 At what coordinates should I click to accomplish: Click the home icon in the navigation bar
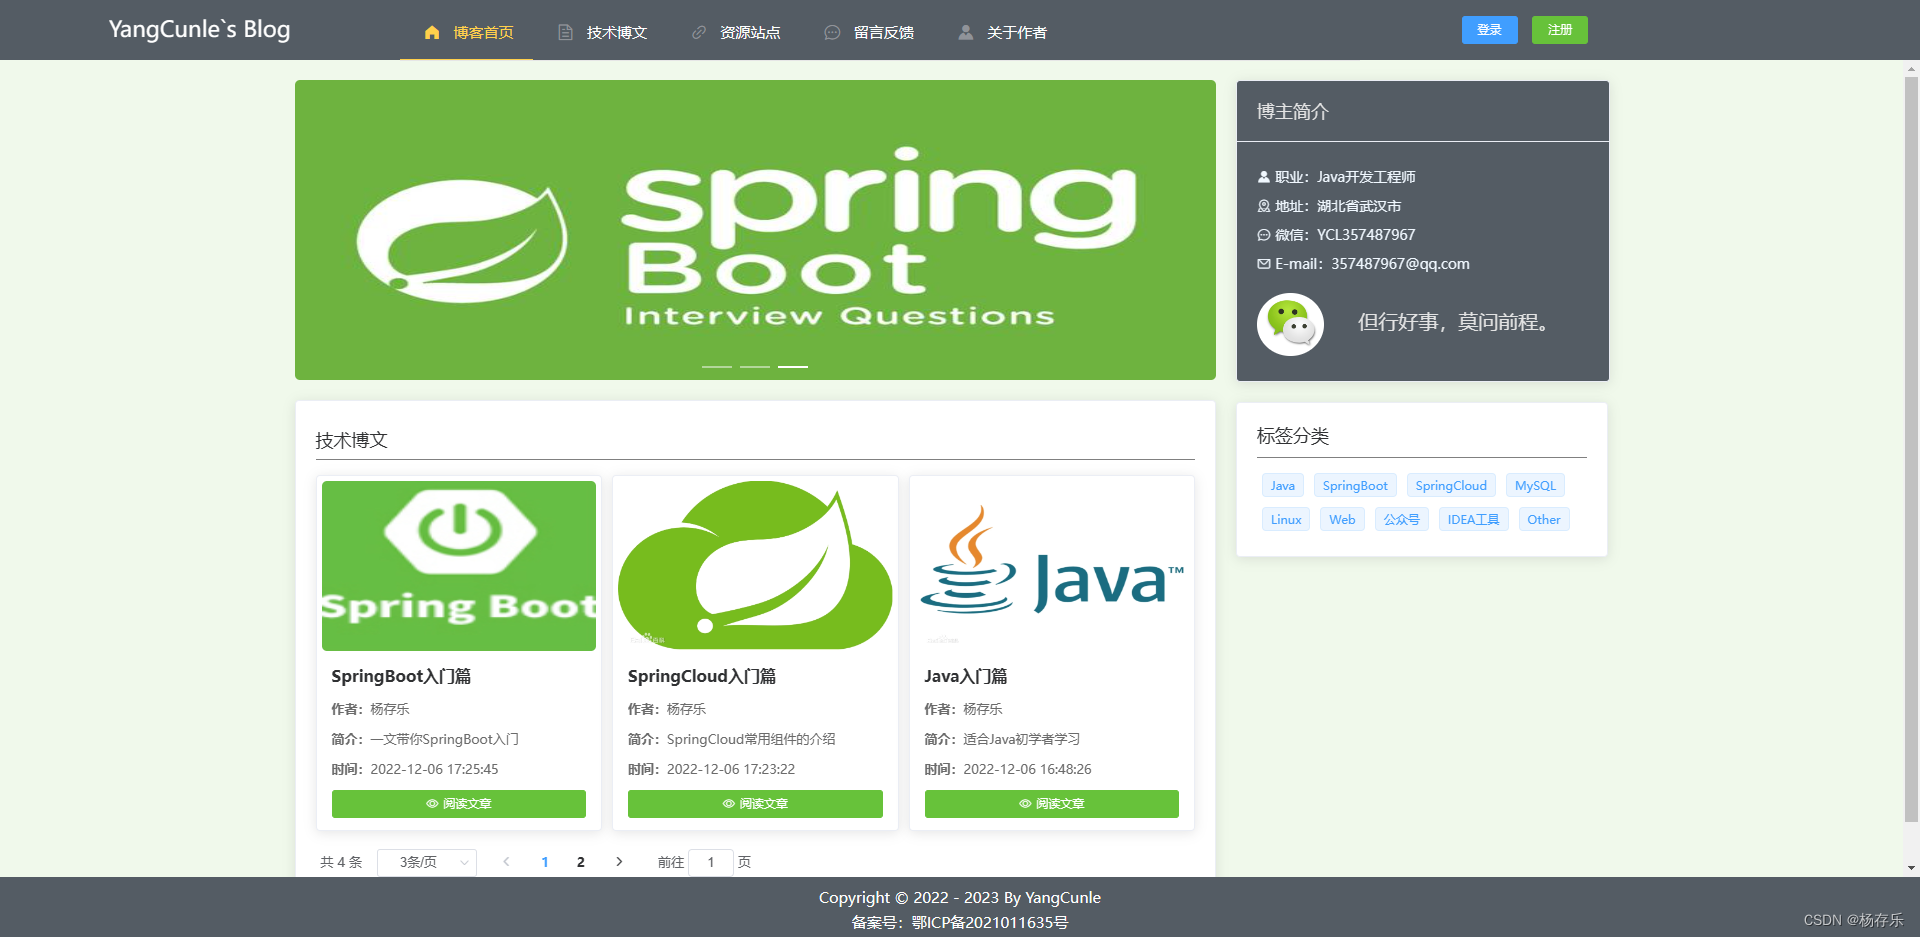tap(432, 32)
